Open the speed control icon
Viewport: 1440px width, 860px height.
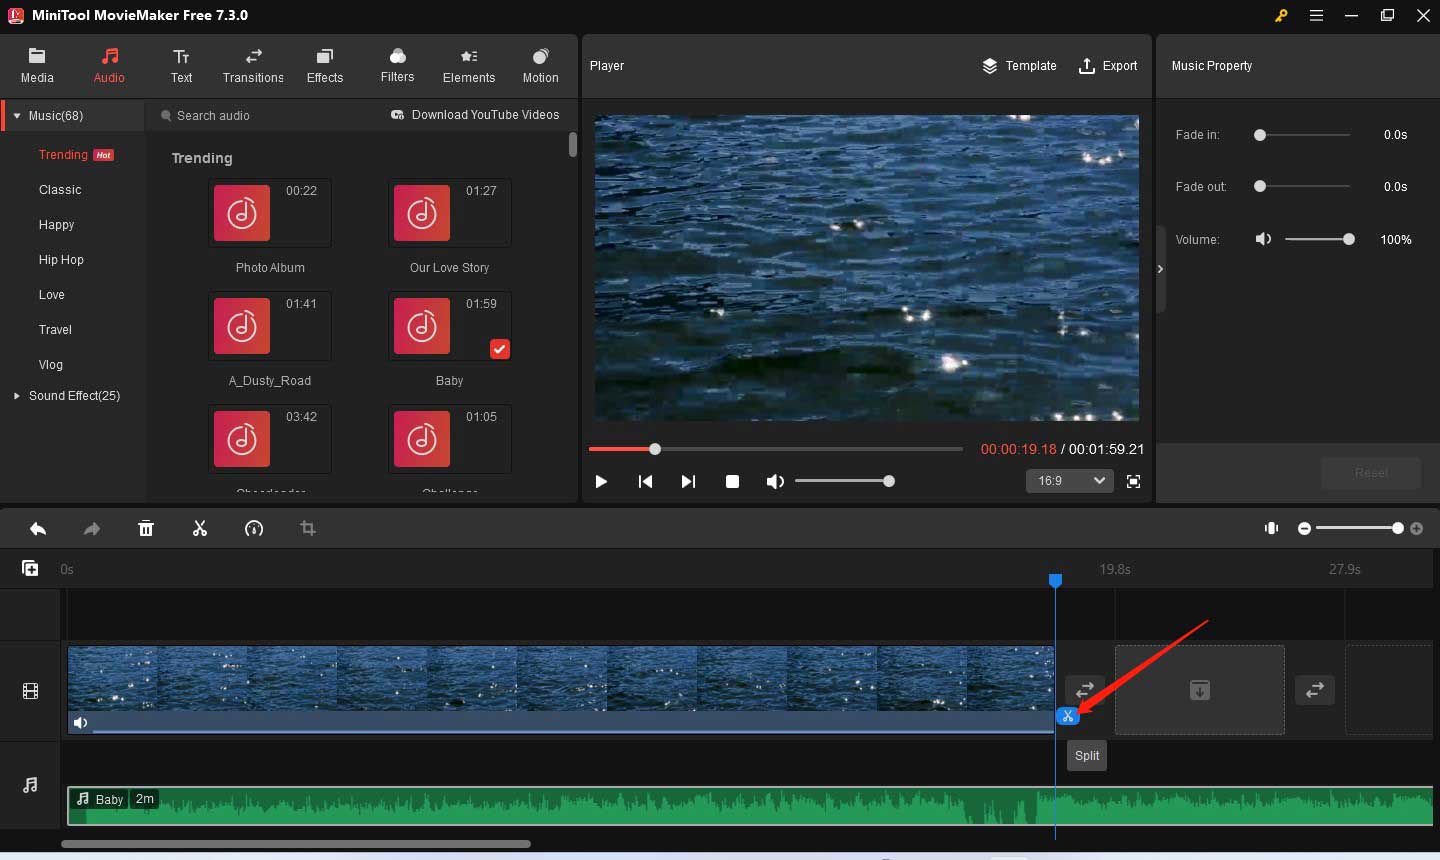[254, 528]
